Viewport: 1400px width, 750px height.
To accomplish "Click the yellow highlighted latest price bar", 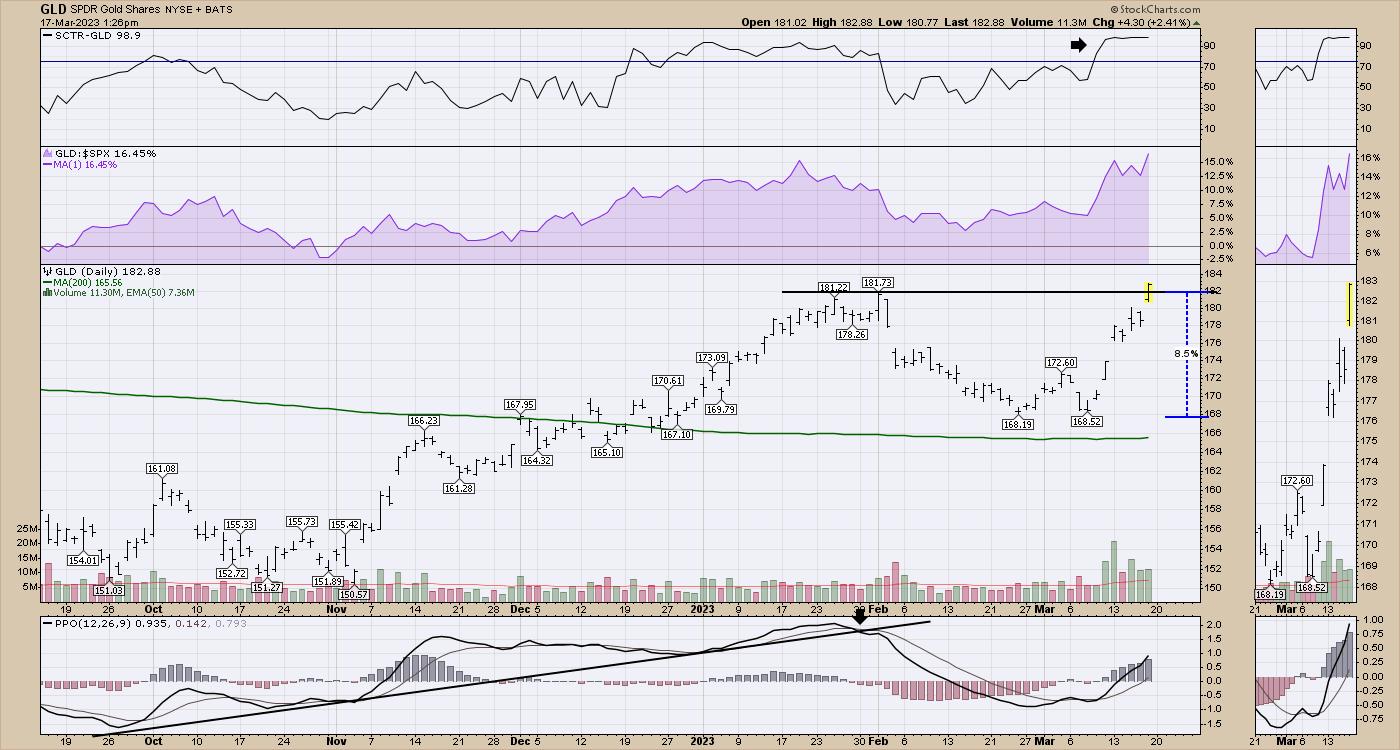I will click(x=1150, y=291).
